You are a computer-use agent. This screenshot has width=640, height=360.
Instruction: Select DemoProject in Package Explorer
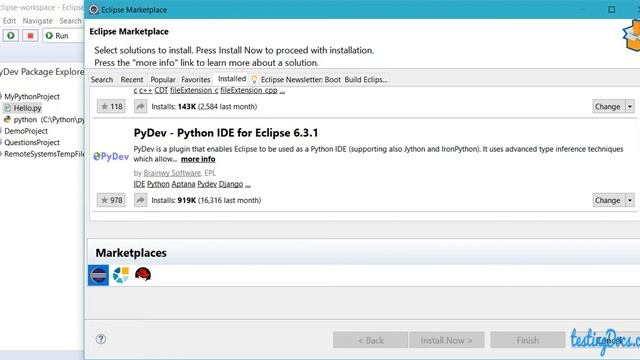point(26,131)
